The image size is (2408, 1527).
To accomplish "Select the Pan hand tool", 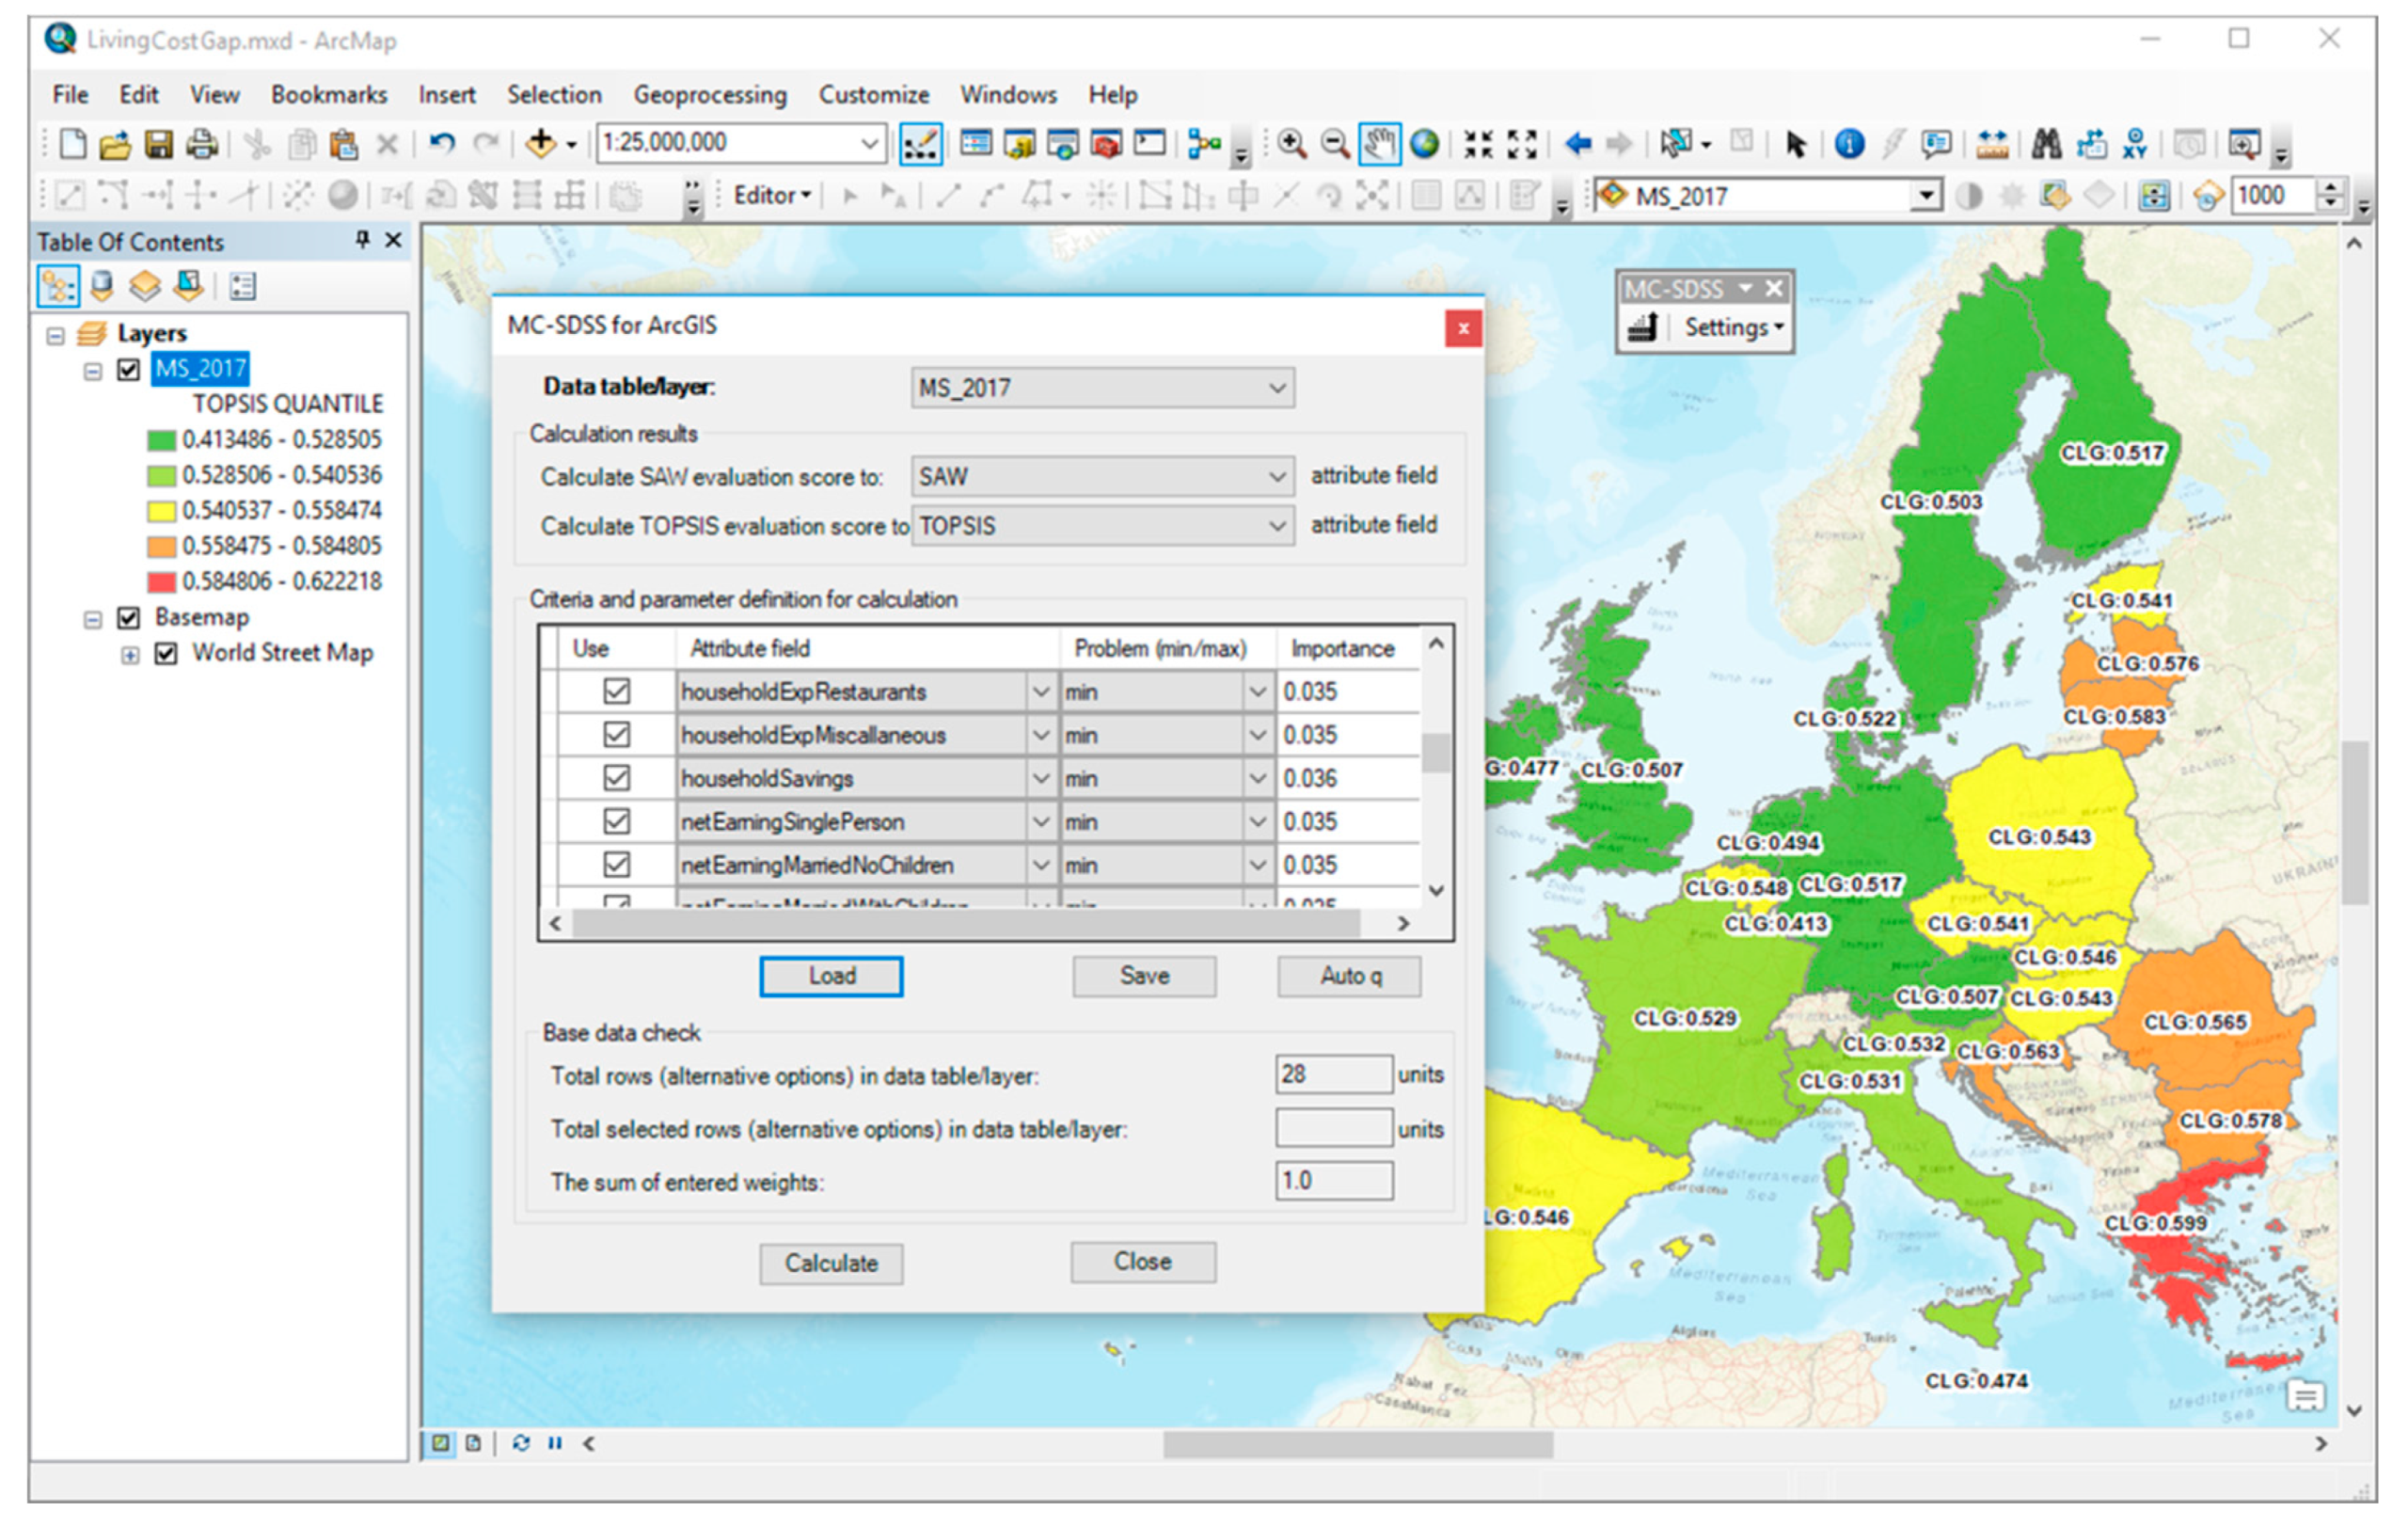I will coord(1380,144).
